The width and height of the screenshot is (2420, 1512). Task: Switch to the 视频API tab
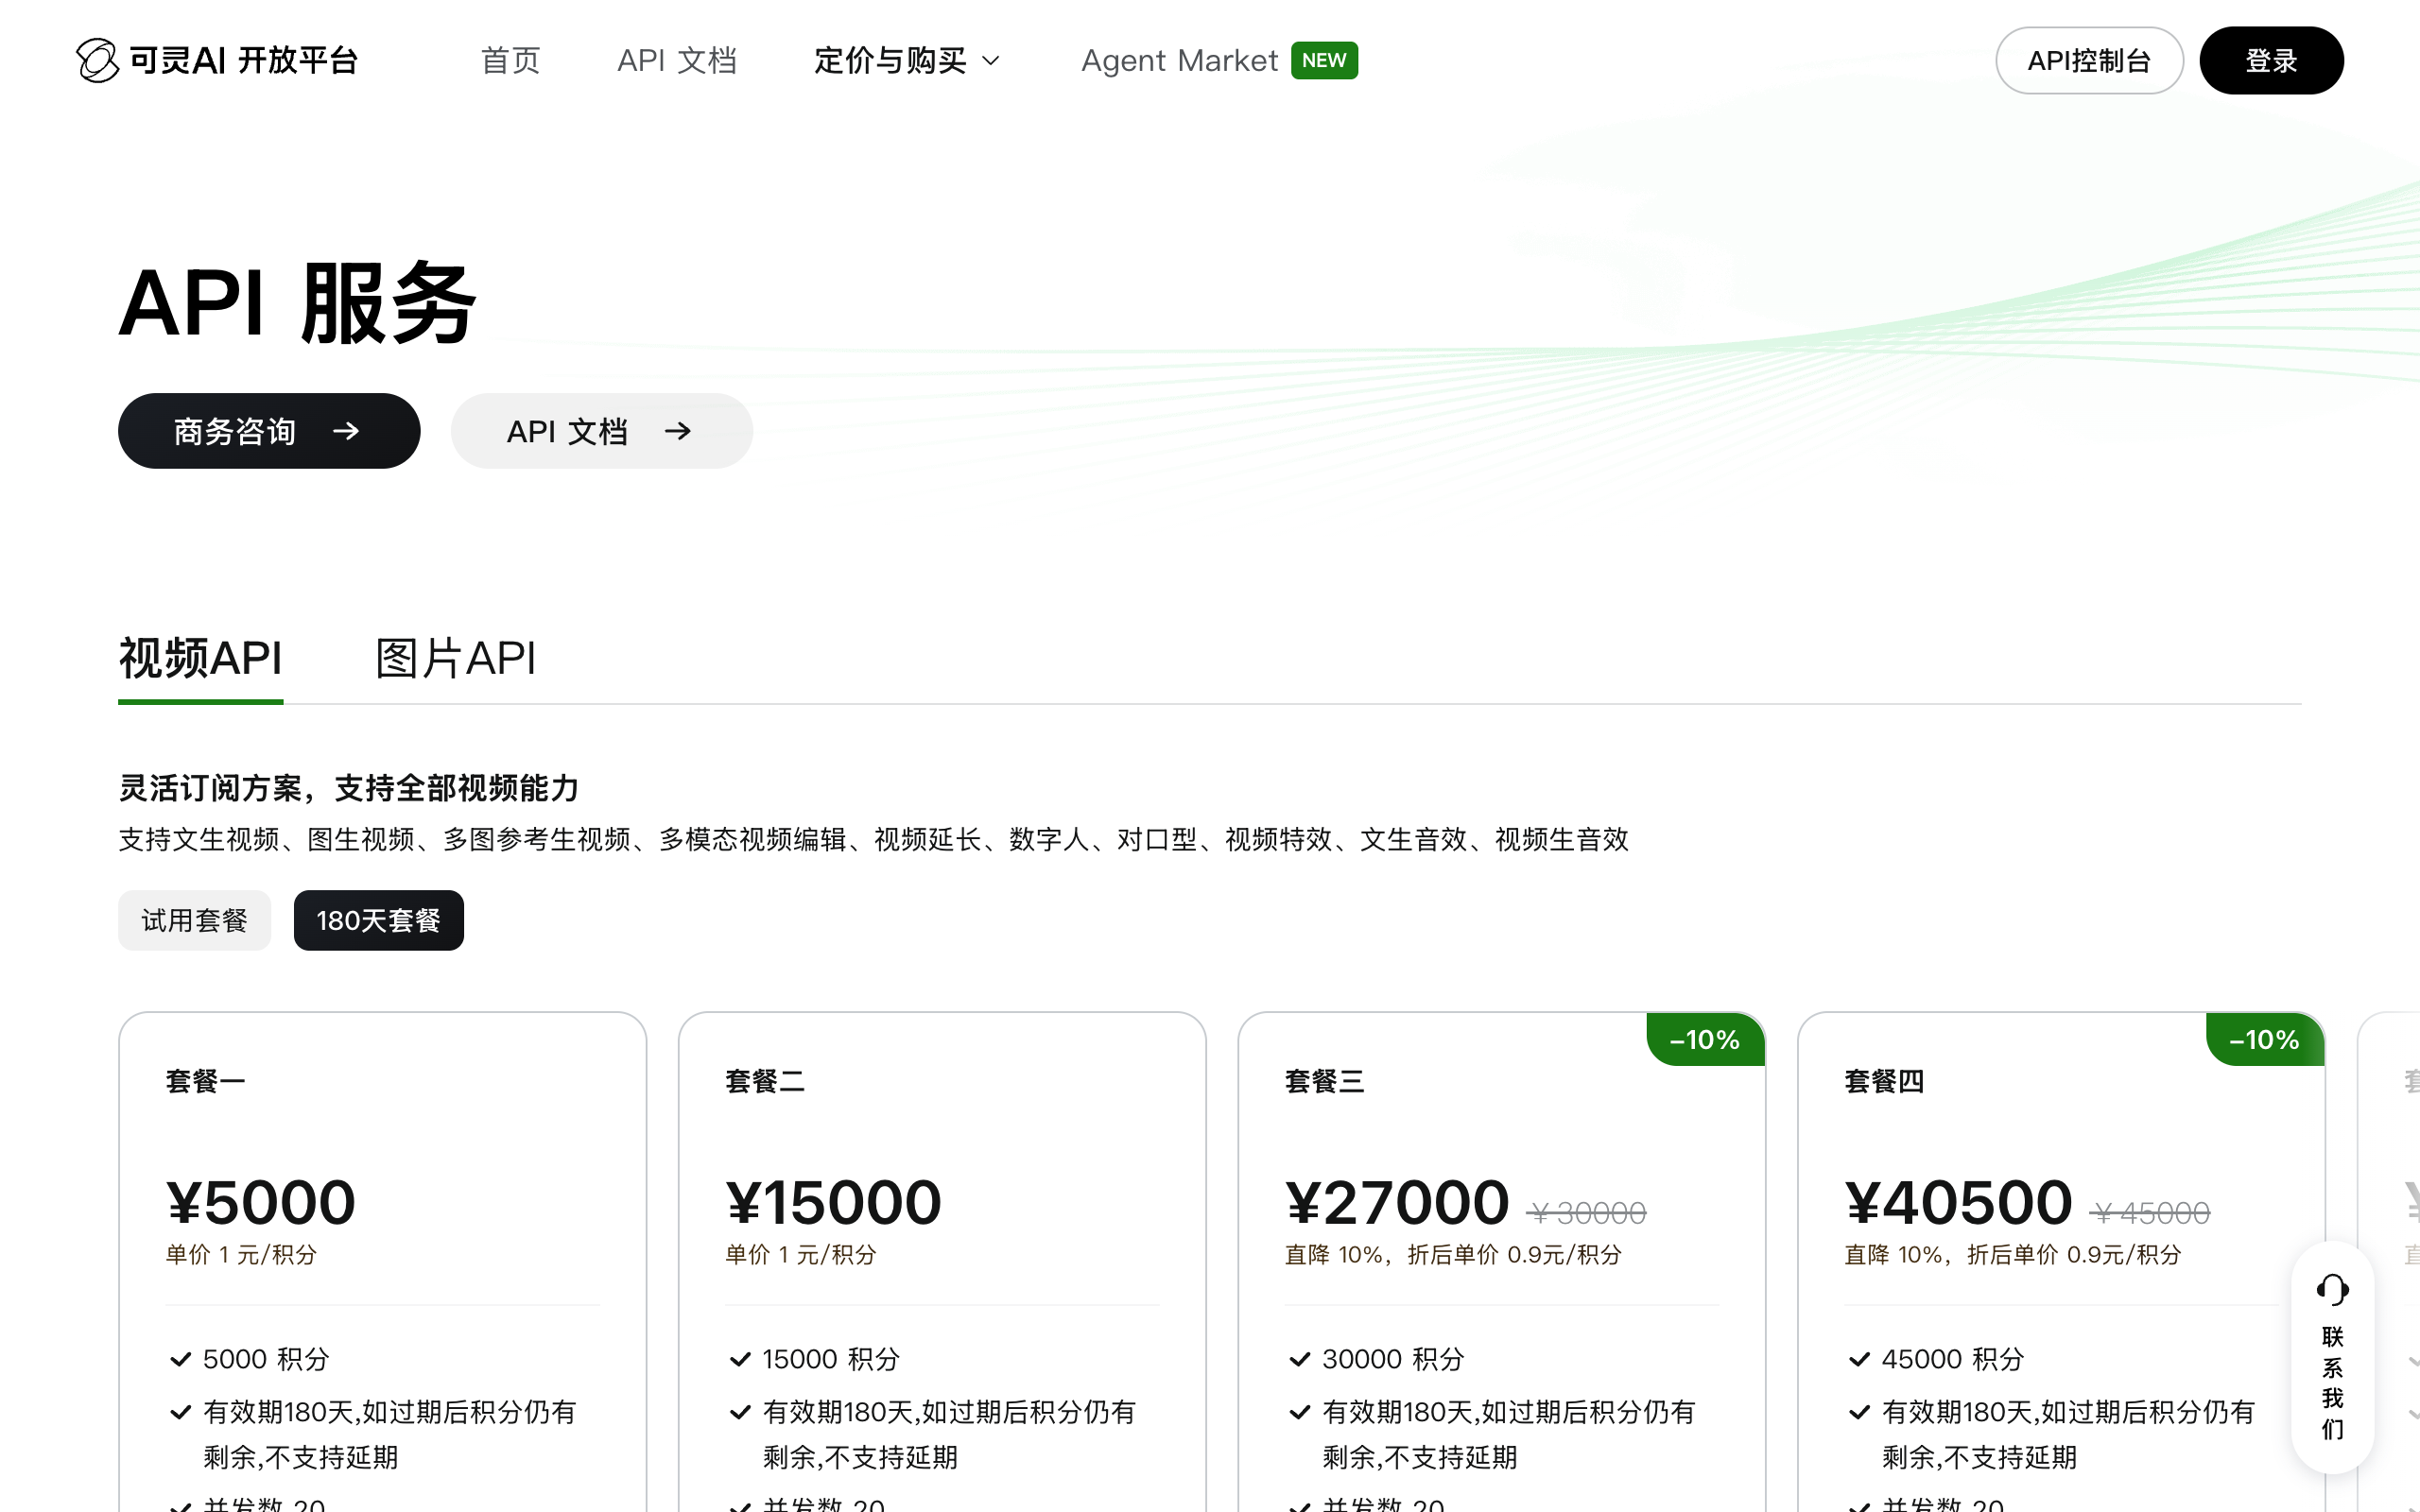[x=200, y=658]
